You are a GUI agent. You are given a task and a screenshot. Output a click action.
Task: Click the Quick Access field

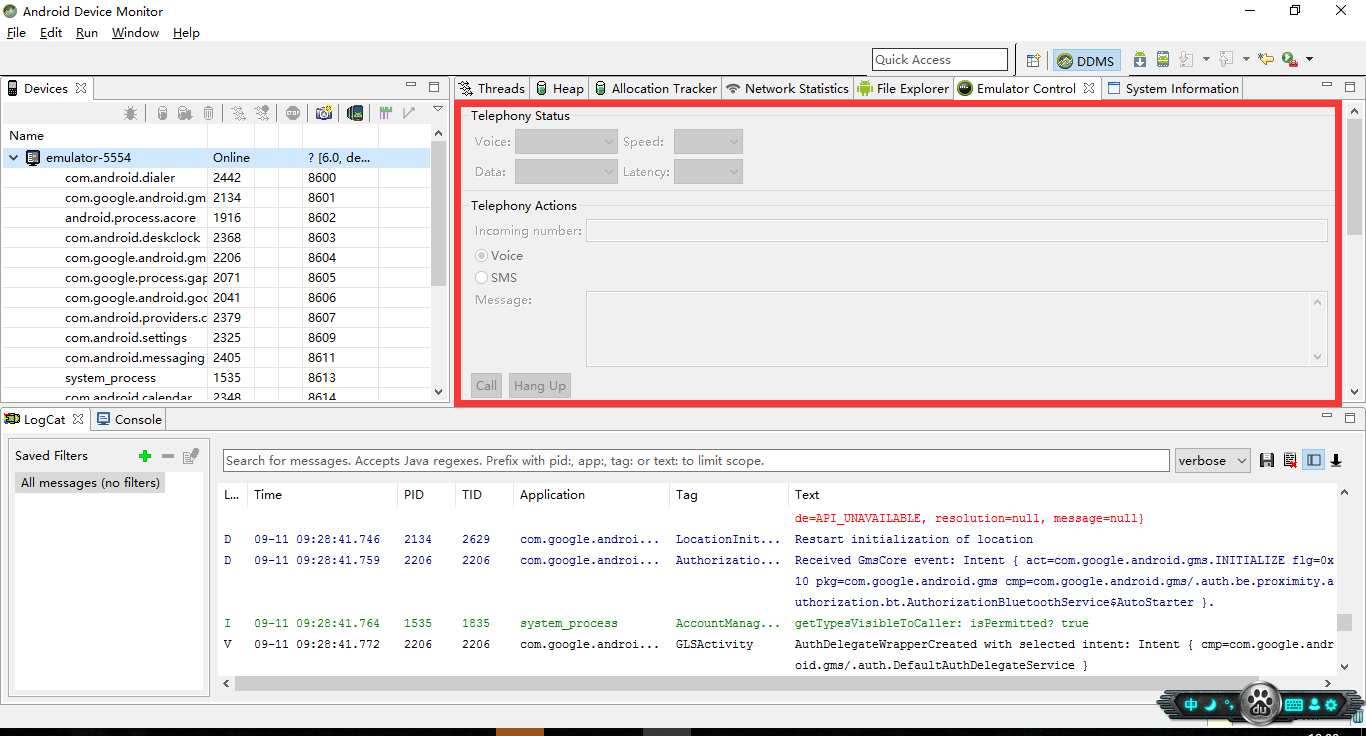[x=940, y=60]
